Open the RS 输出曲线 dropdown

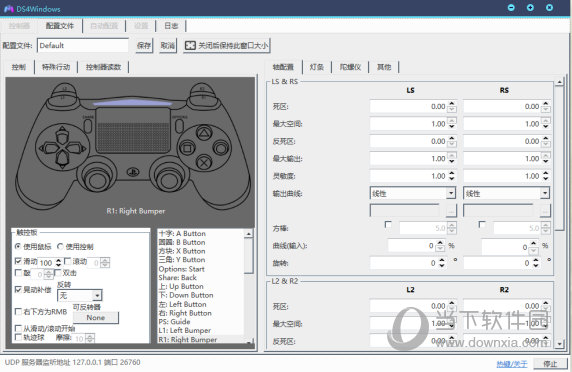[506, 193]
